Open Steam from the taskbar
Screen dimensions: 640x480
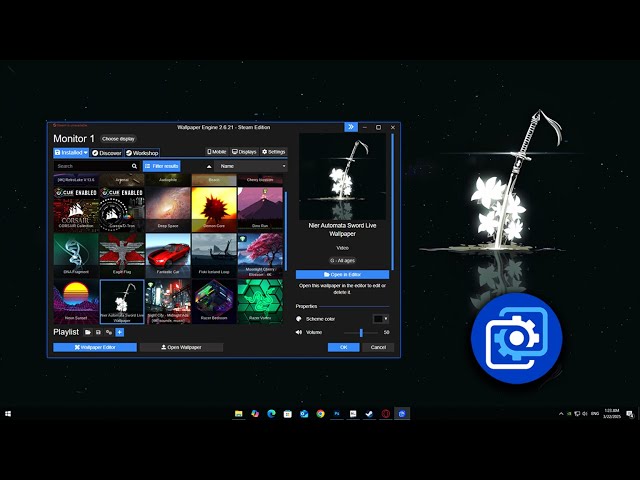coord(369,414)
